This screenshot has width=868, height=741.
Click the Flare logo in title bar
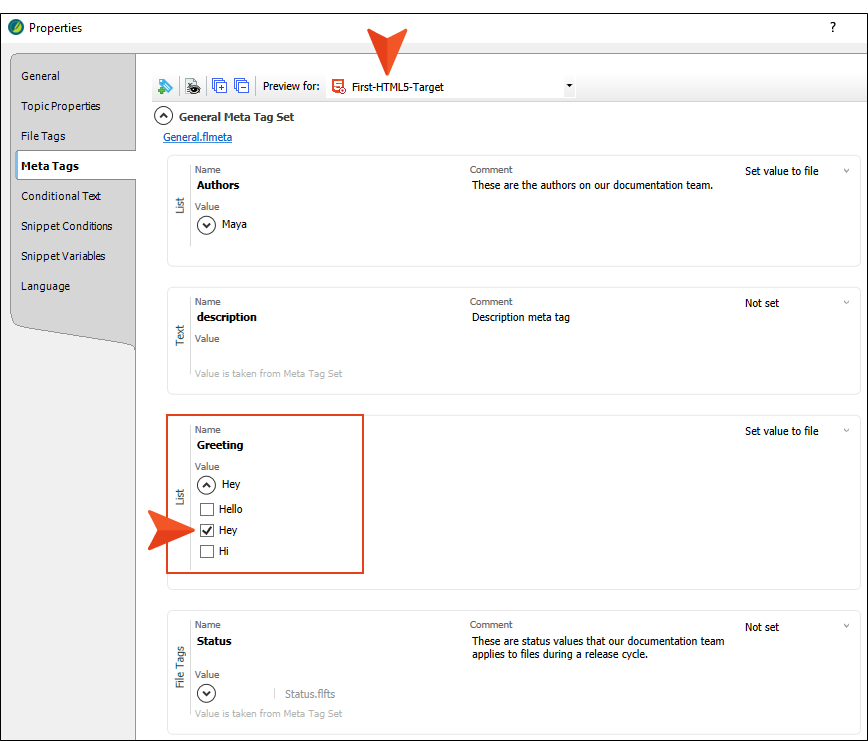(x=16, y=27)
